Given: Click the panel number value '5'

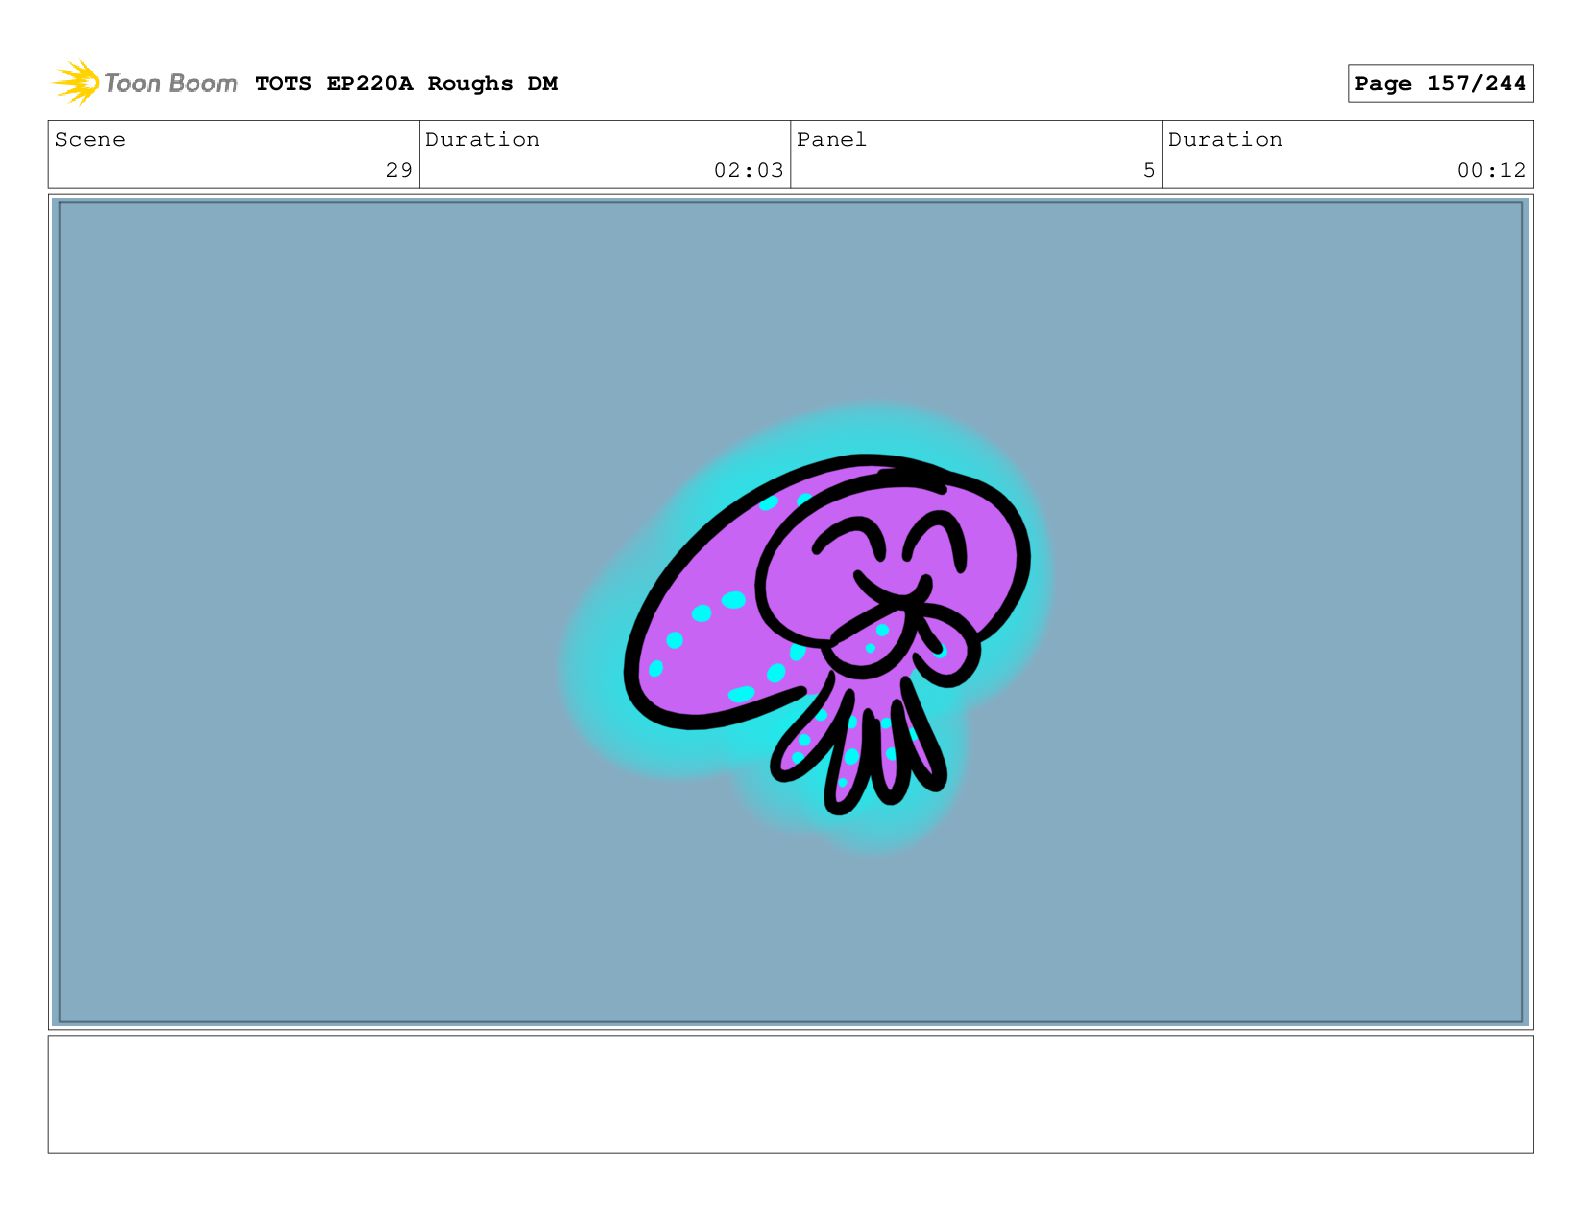Looking at the screenshot, I should point(1149,170).
